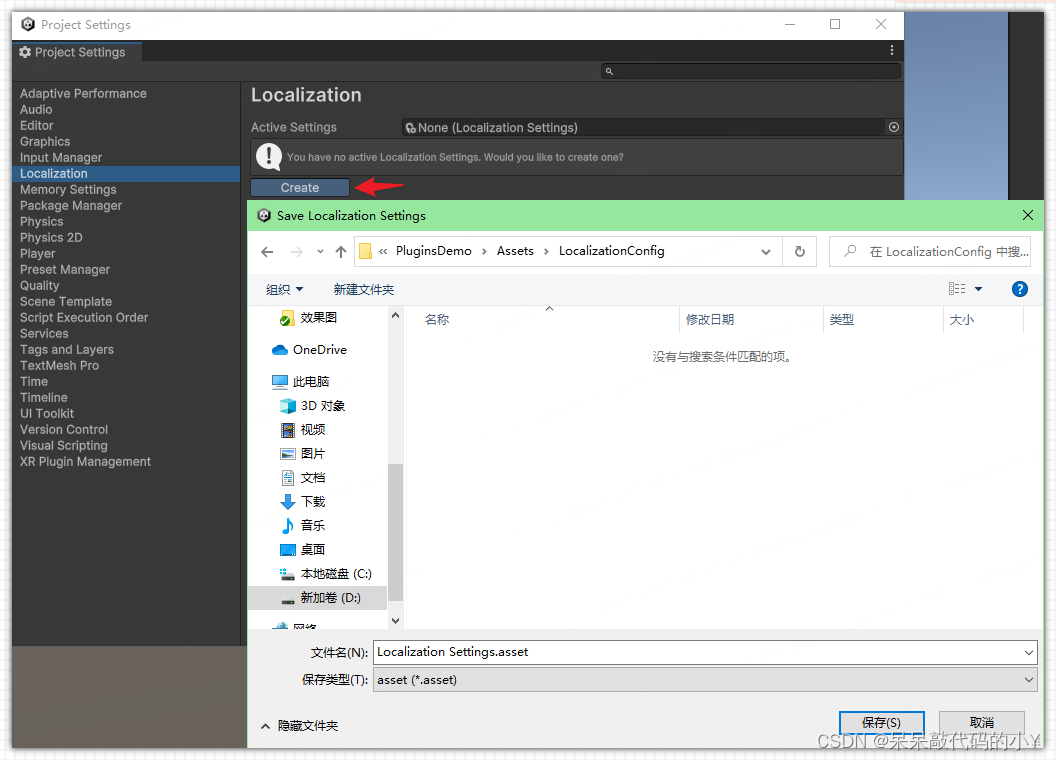The width and height of the screenshot is (1056, 760).
Task: Open UI Toolkit settings
Action: 46,414
